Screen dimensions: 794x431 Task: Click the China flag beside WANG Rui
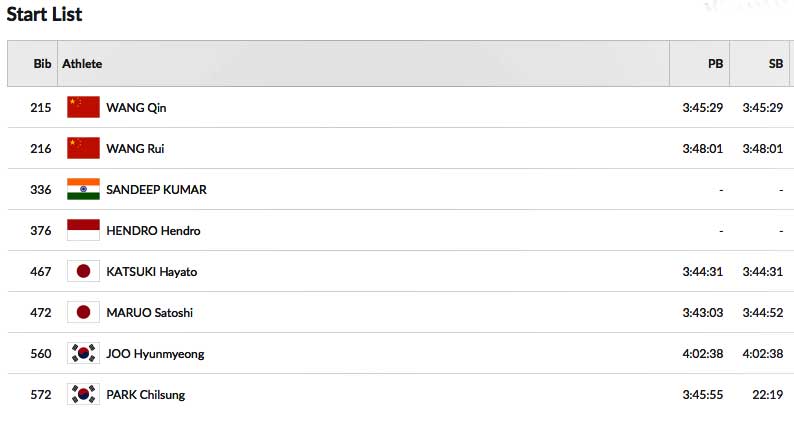click(83, 148)
